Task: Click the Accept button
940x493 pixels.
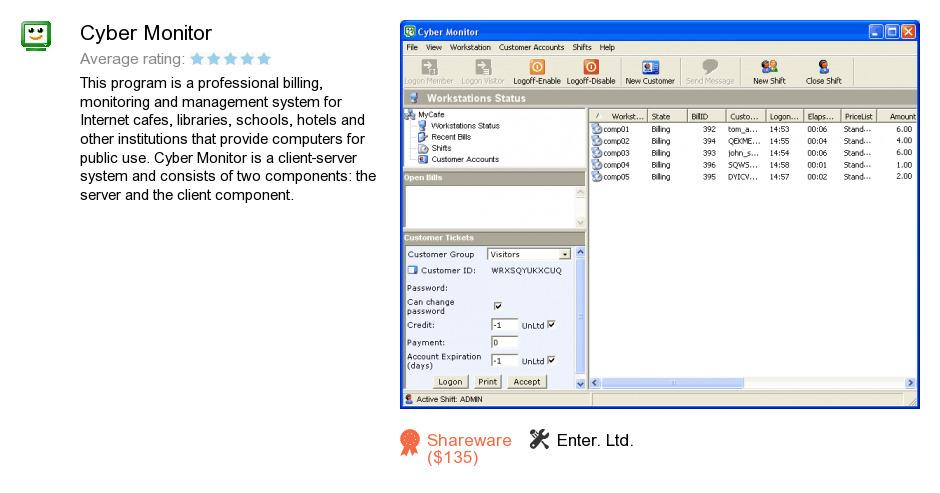Action: click(x=527, y=381)
